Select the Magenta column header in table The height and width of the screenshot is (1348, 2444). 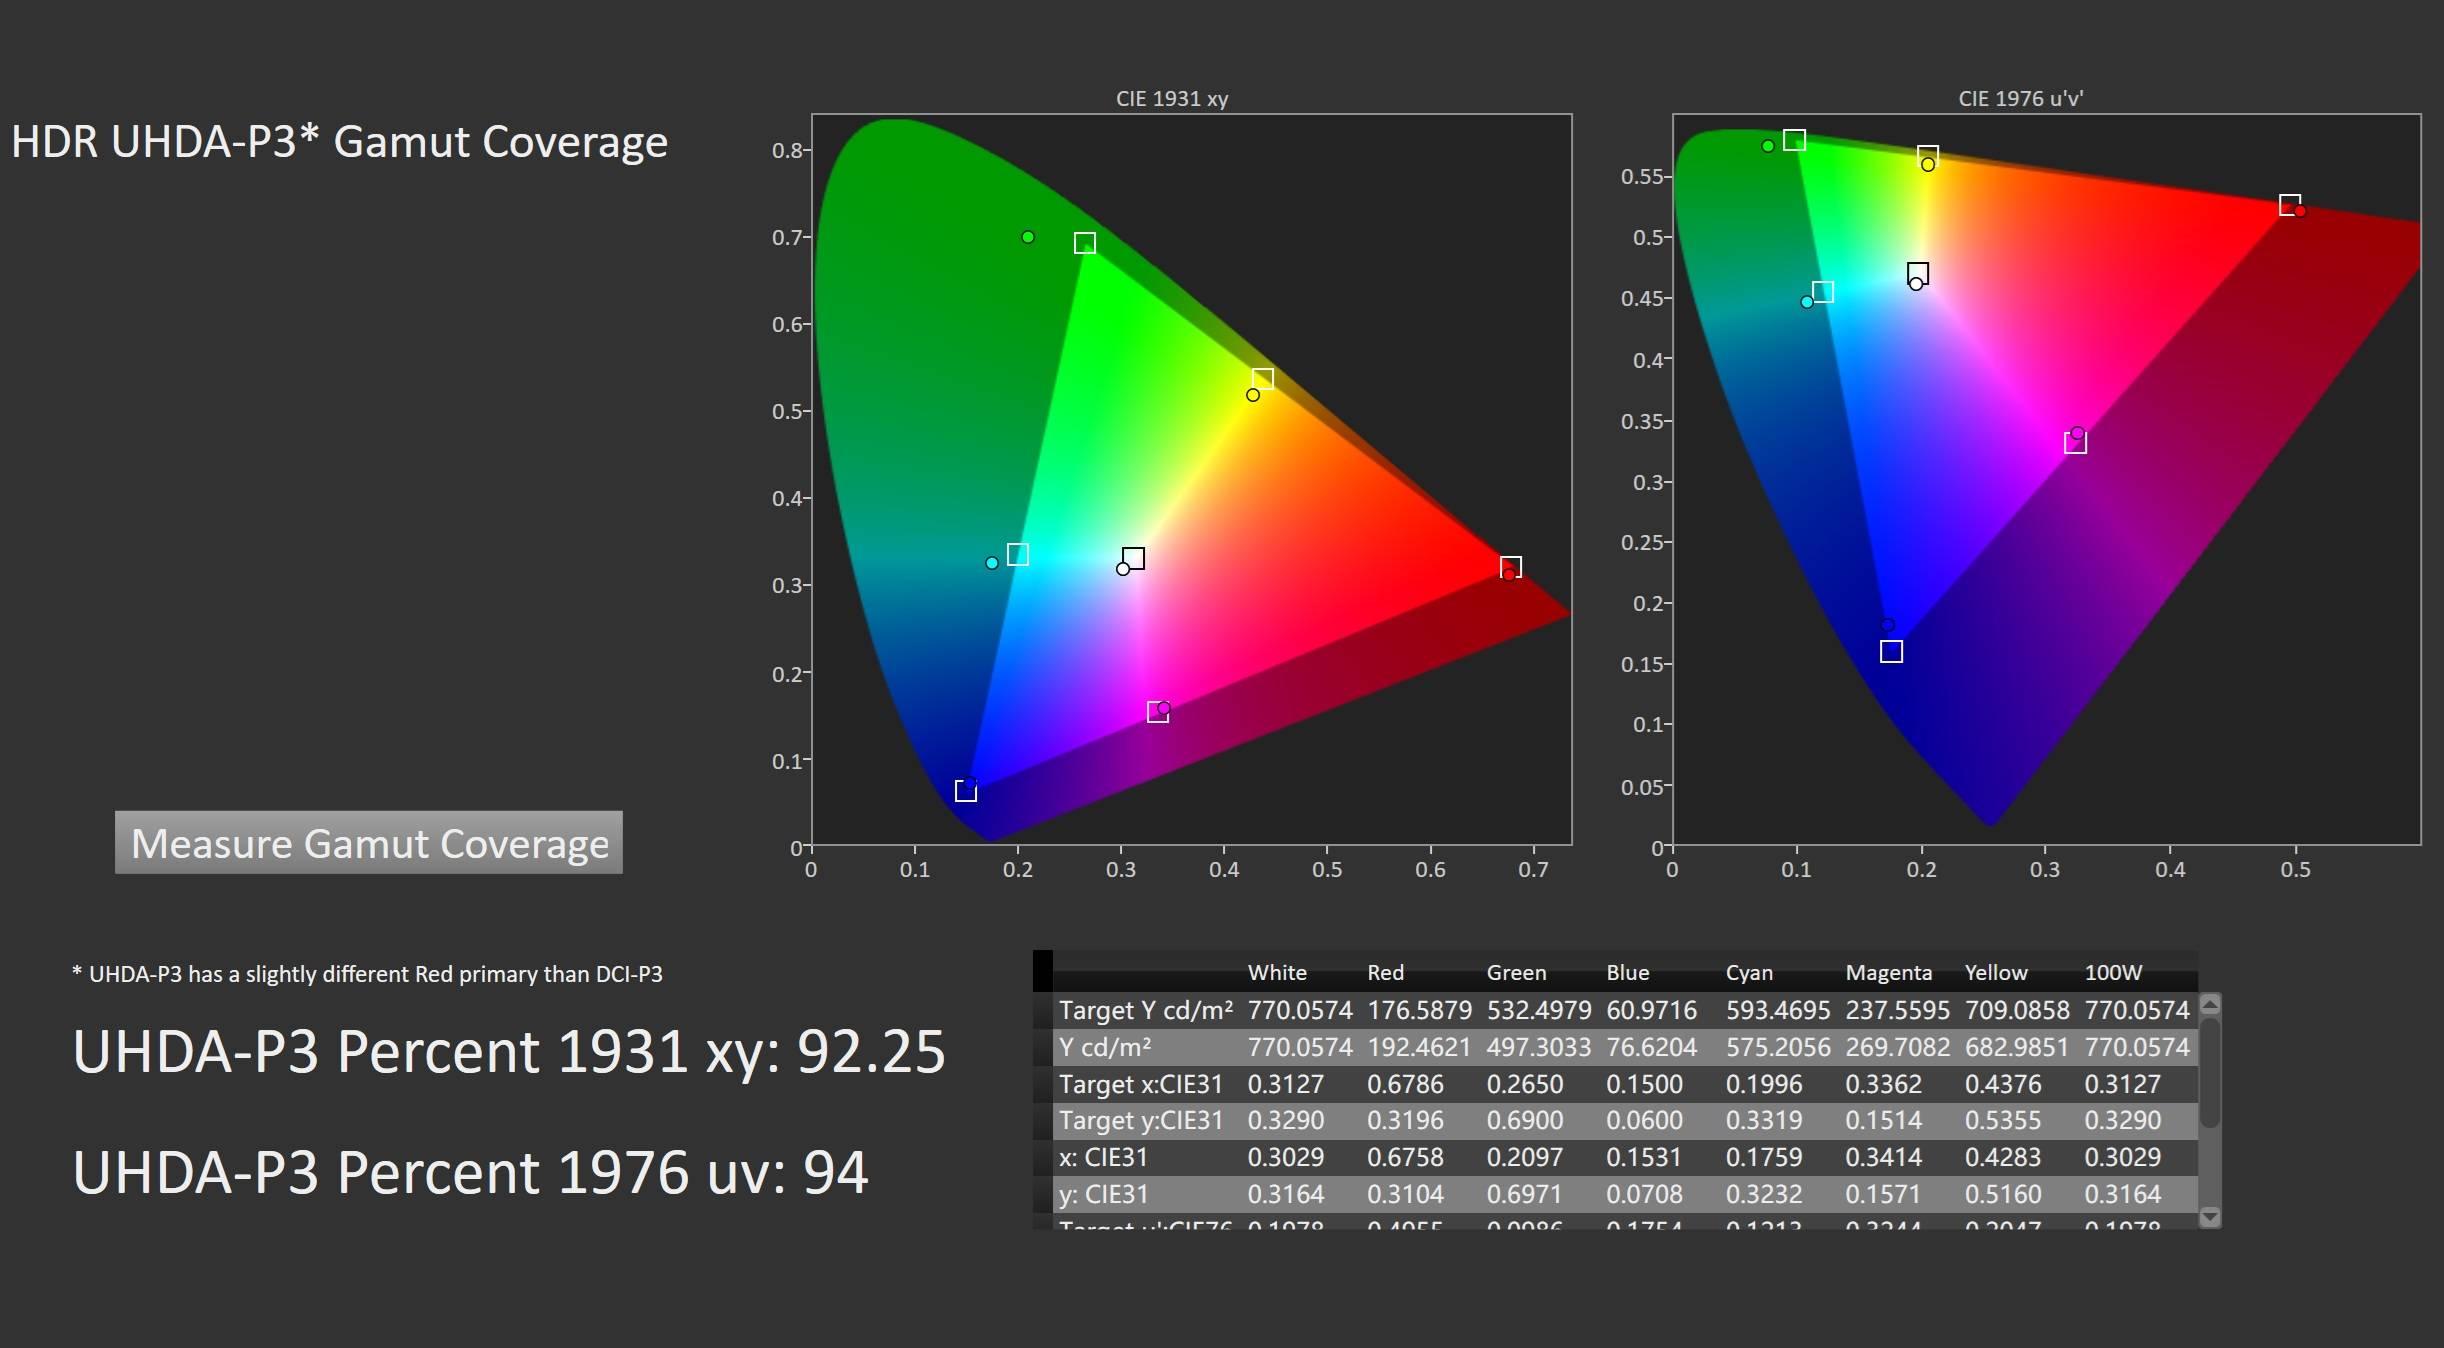(1888, 972)
